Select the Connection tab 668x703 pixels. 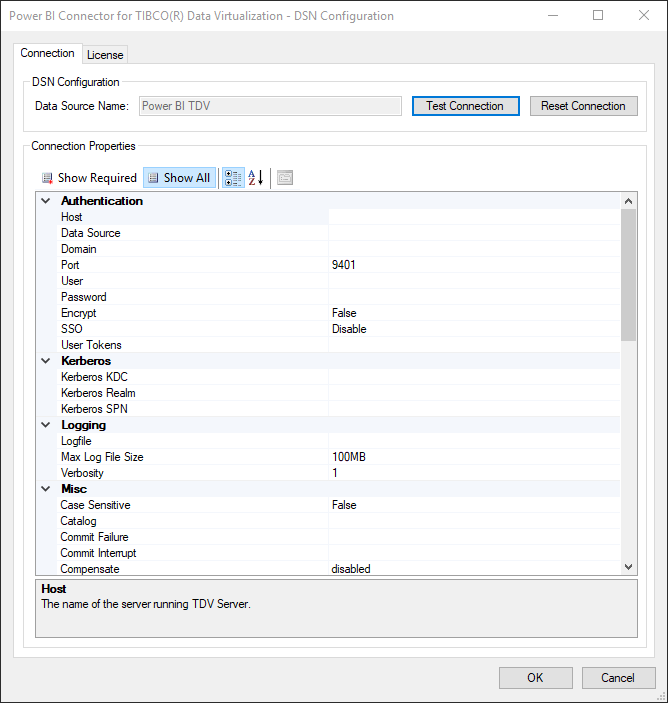pyautogui.click(x=48, y=54)
